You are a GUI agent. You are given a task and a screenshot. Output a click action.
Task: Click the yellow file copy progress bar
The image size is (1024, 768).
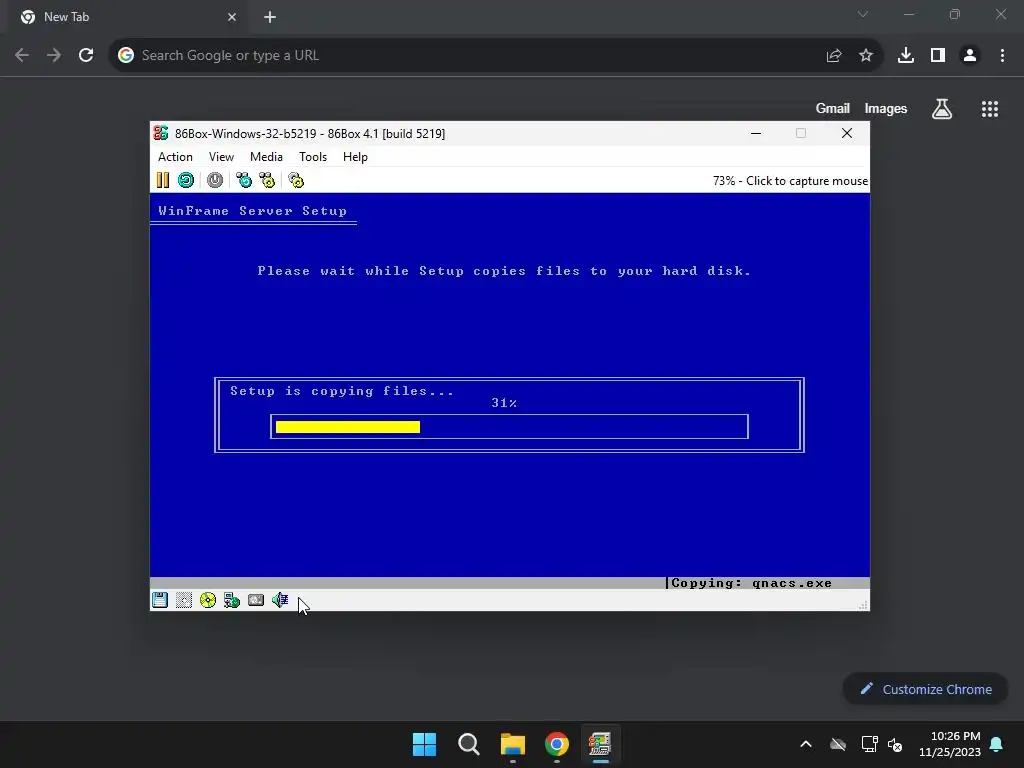pyautogui.click(x=347, y=426)
